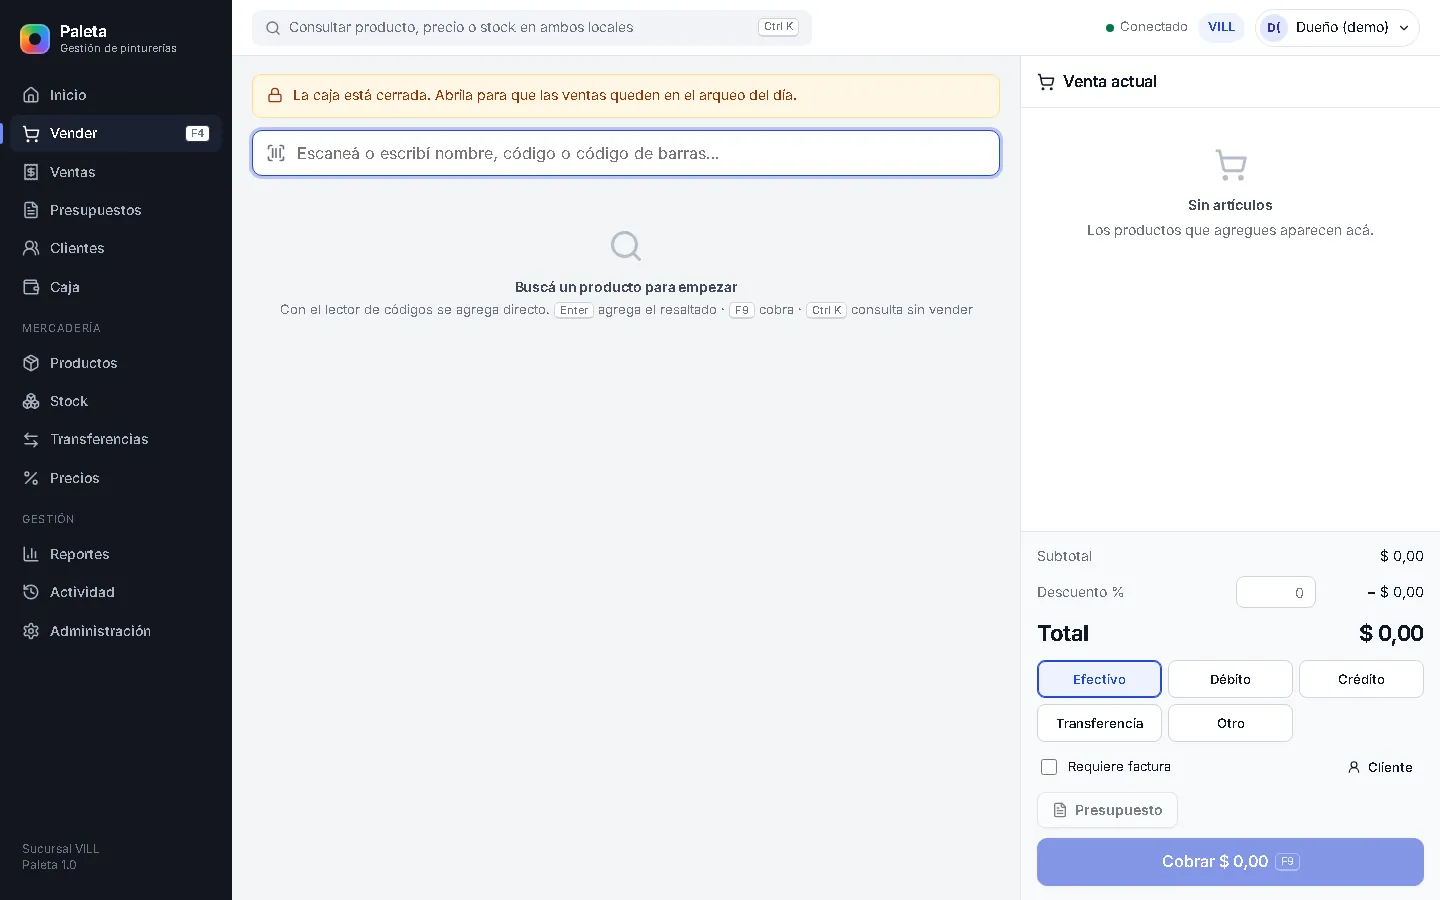Click the barcode scanner icon in product field
Image resolution: width=1440 pixels, height=900 pixels.
tap(276, 153)
